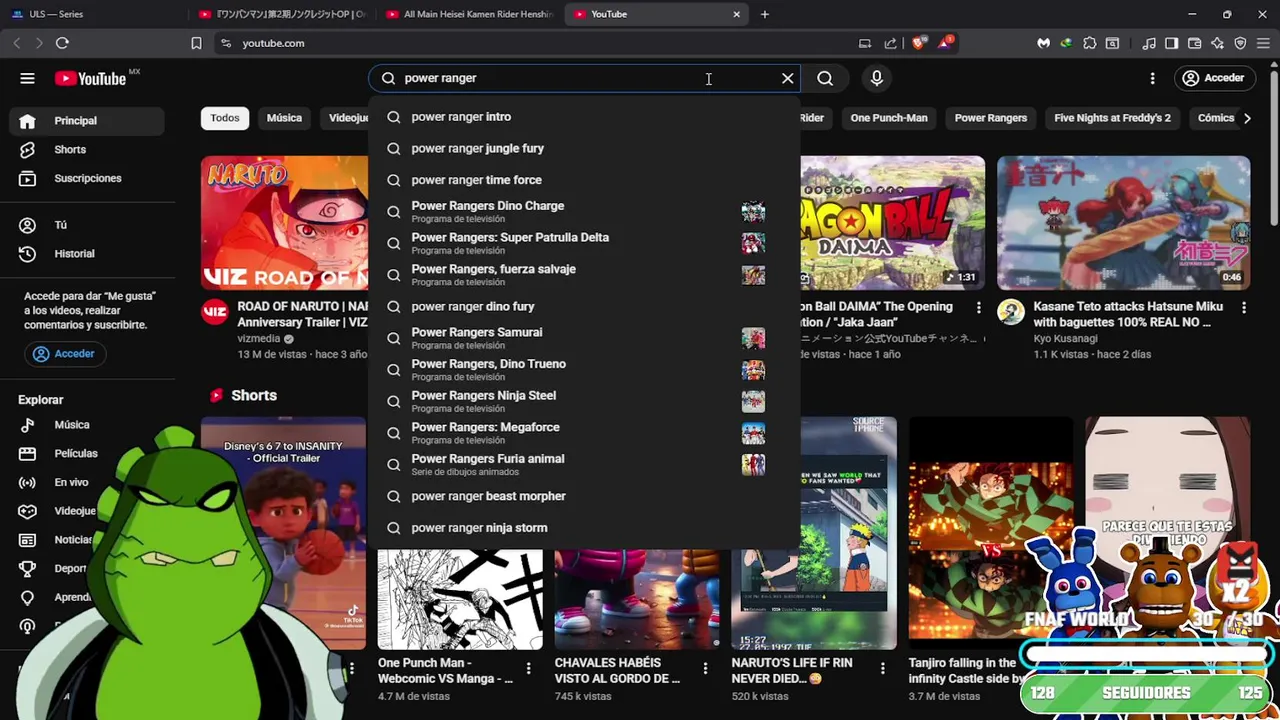Choose suggestion Power Rangers: Megaforce
This screenshot has width=1280, height=720.
coord(585,432)
